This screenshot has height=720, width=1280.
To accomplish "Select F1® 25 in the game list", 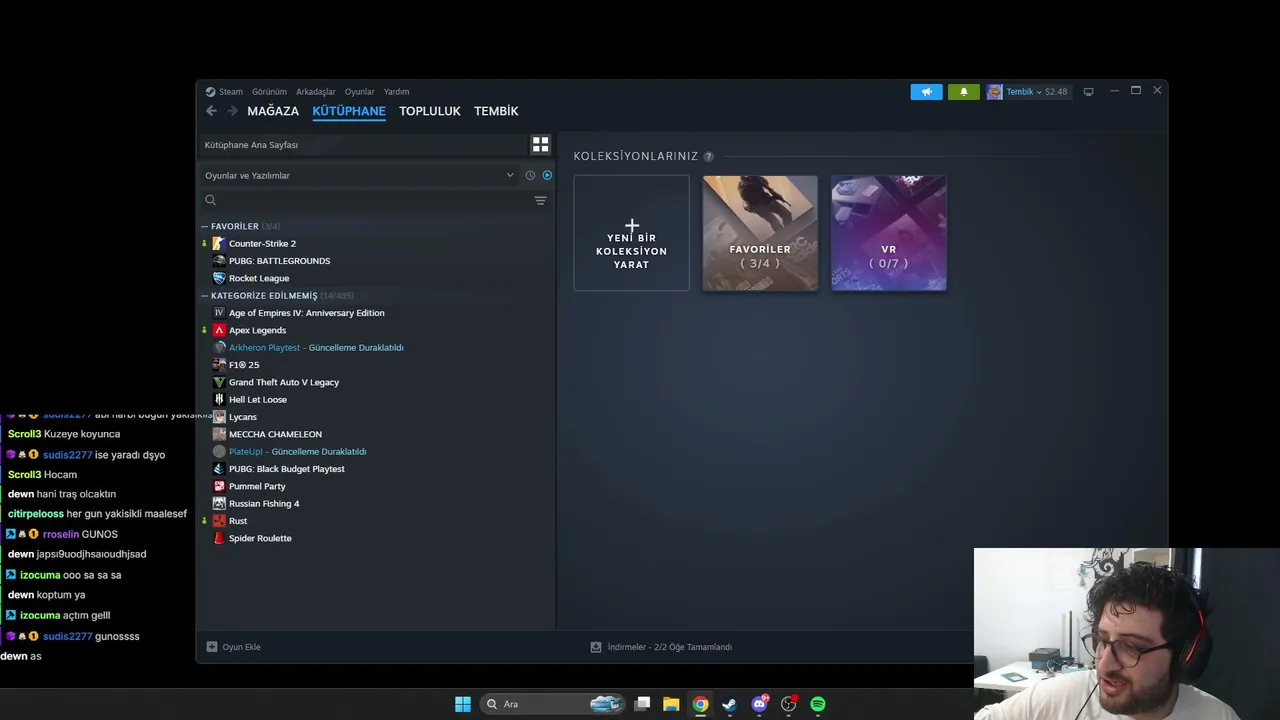I will (x=244, y=365).
